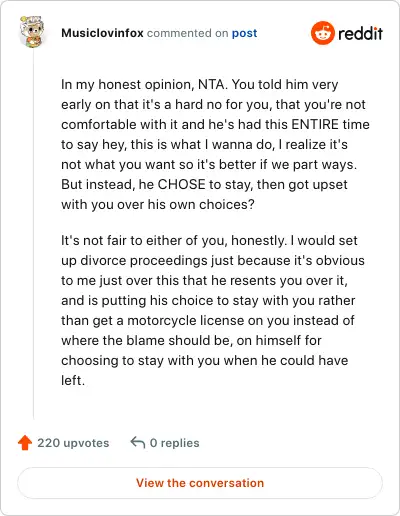Click the "220 upvotes" count
The height and width of the screenshot is (516, 400).
73,443
